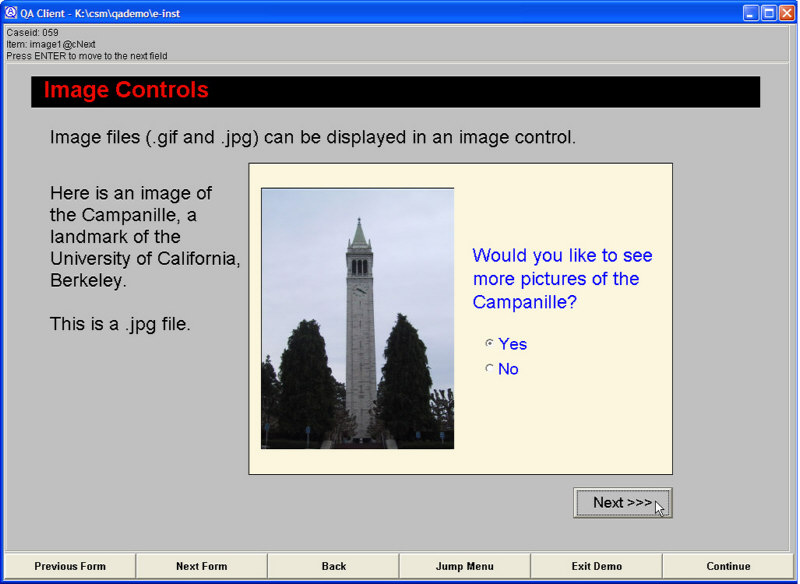Go to Previous Form

pos(70,566)
